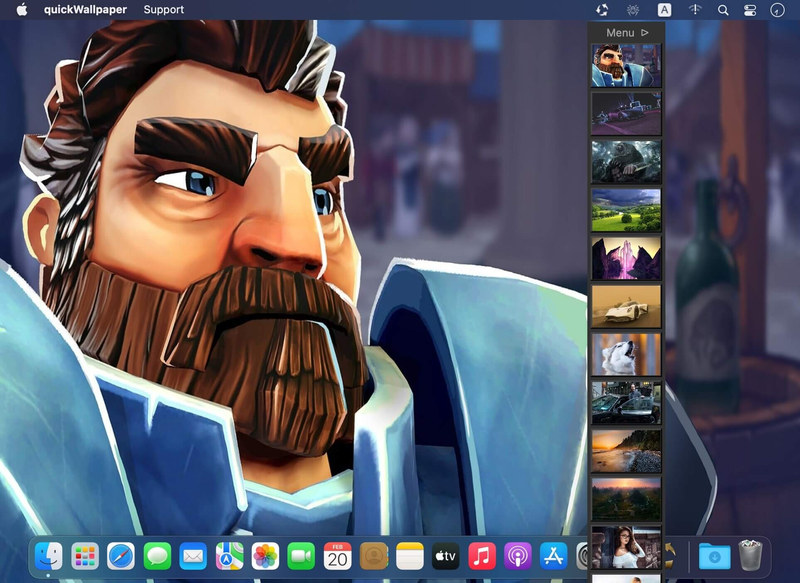This screenshot has width=800, height=583.
Task: Open the Downloads folder in Dock
Action: [x=714, y=556]
